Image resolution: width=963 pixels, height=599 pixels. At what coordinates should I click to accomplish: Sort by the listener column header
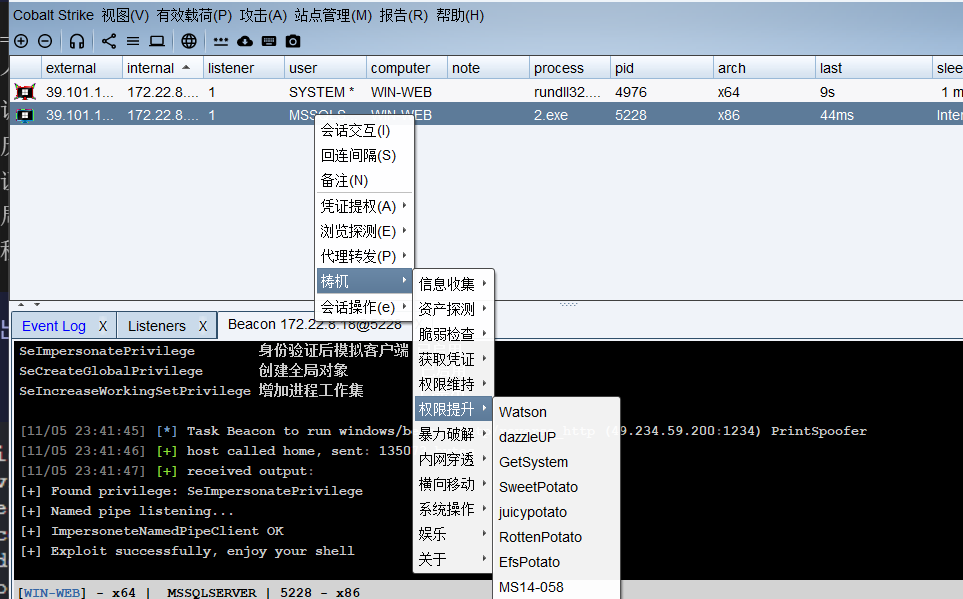[243, 68]
